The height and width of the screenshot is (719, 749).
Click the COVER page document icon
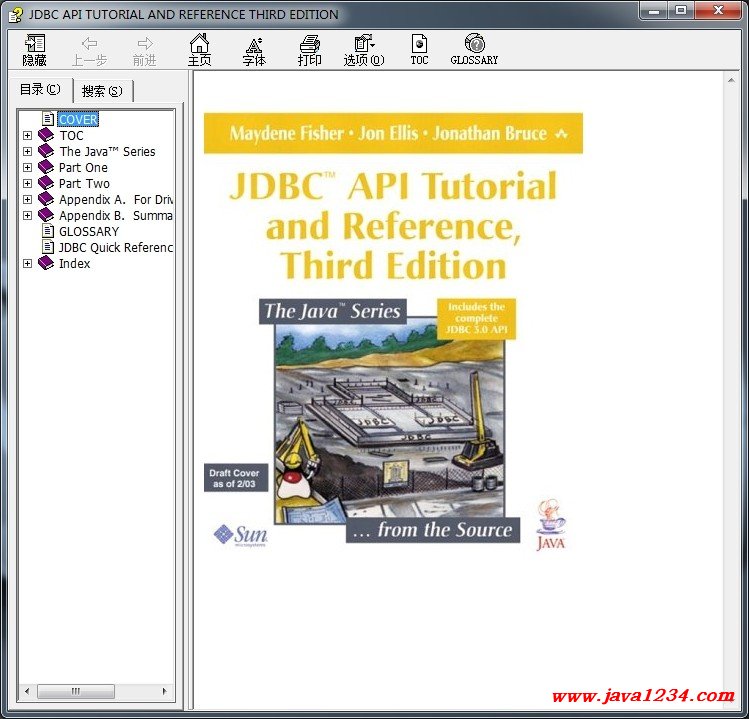click(48, 118)
